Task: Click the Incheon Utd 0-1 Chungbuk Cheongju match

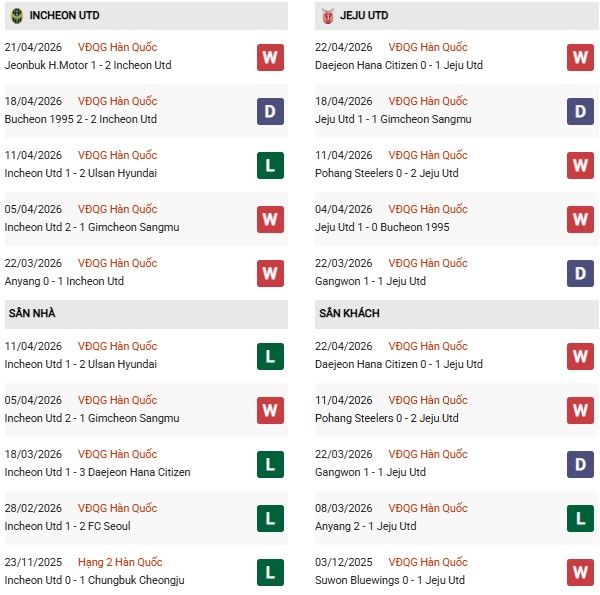Action: coord(95,580)
